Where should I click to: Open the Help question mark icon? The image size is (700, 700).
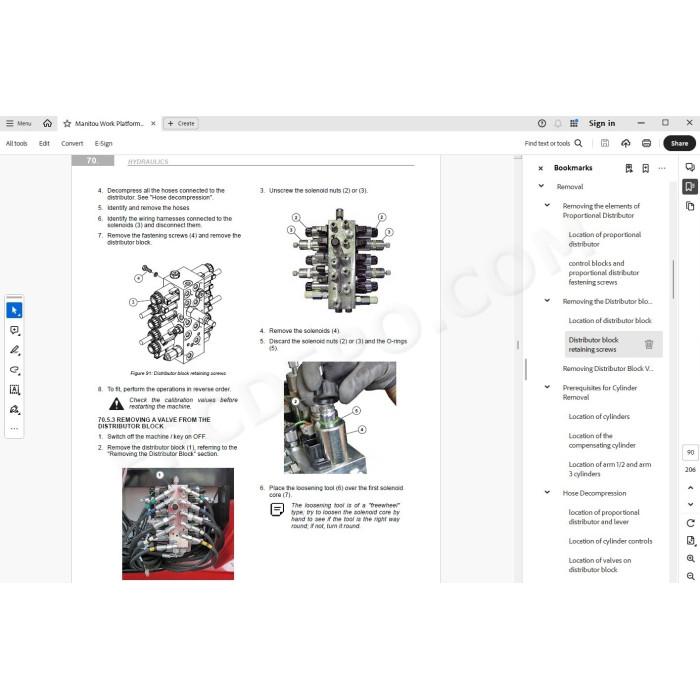point(542,123)
